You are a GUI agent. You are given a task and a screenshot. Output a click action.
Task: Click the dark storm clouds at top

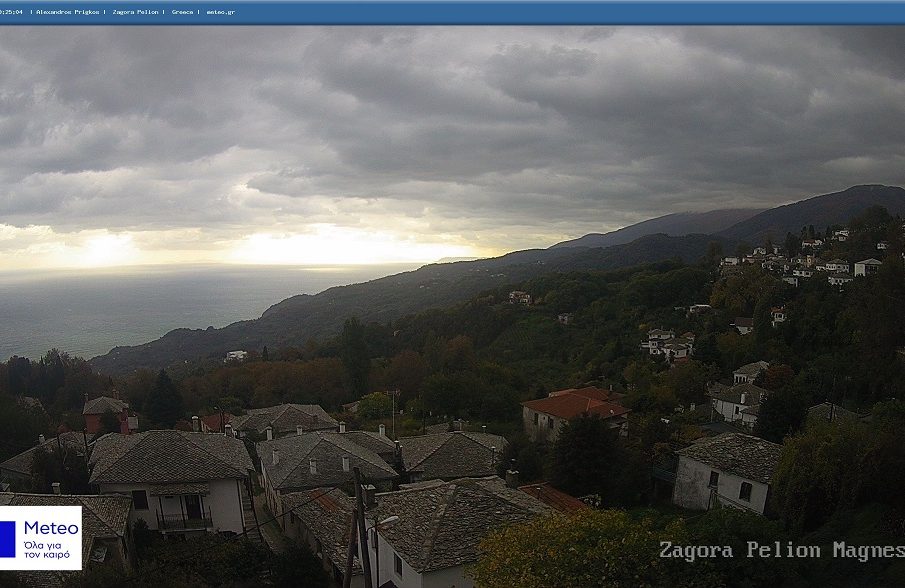[450, 90]
